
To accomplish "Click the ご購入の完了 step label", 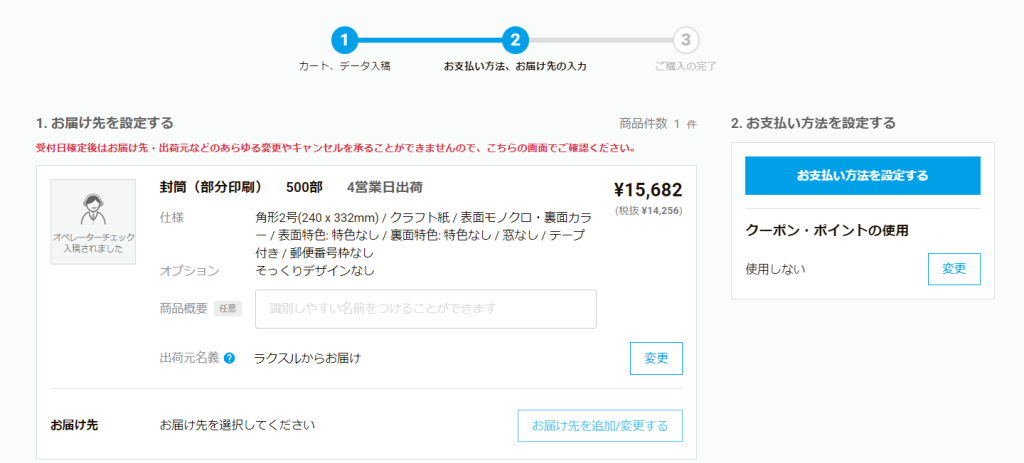I will 685,66.
